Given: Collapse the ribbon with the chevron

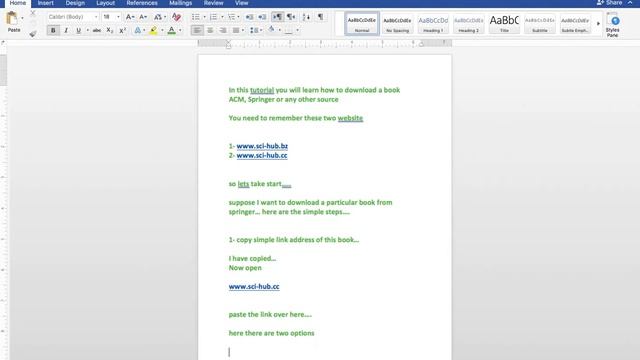Looking at the screenshot, I should point(630,3).
